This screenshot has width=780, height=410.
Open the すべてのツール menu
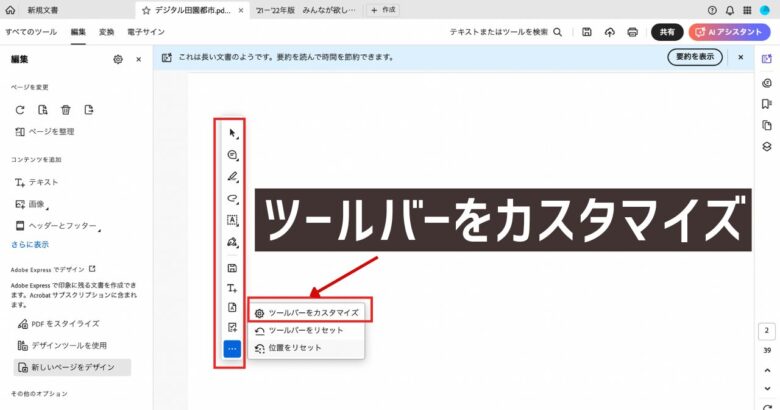[x=31, y=32]
